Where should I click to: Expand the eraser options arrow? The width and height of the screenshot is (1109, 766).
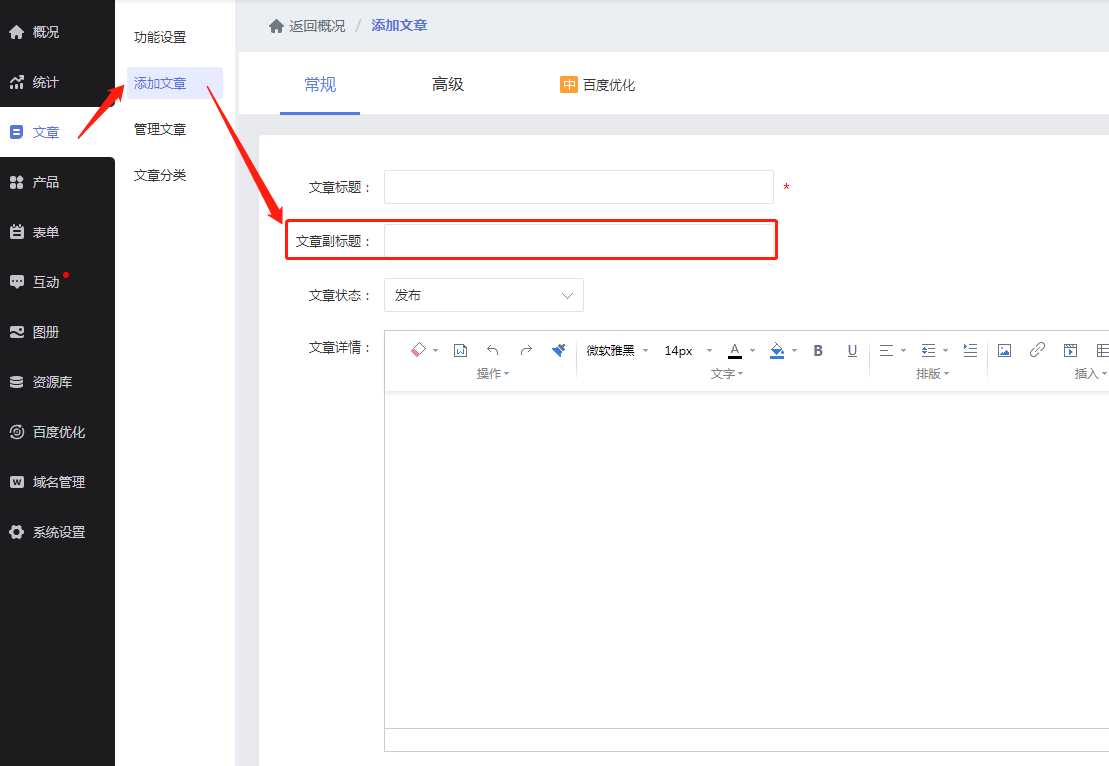point(436,351)
